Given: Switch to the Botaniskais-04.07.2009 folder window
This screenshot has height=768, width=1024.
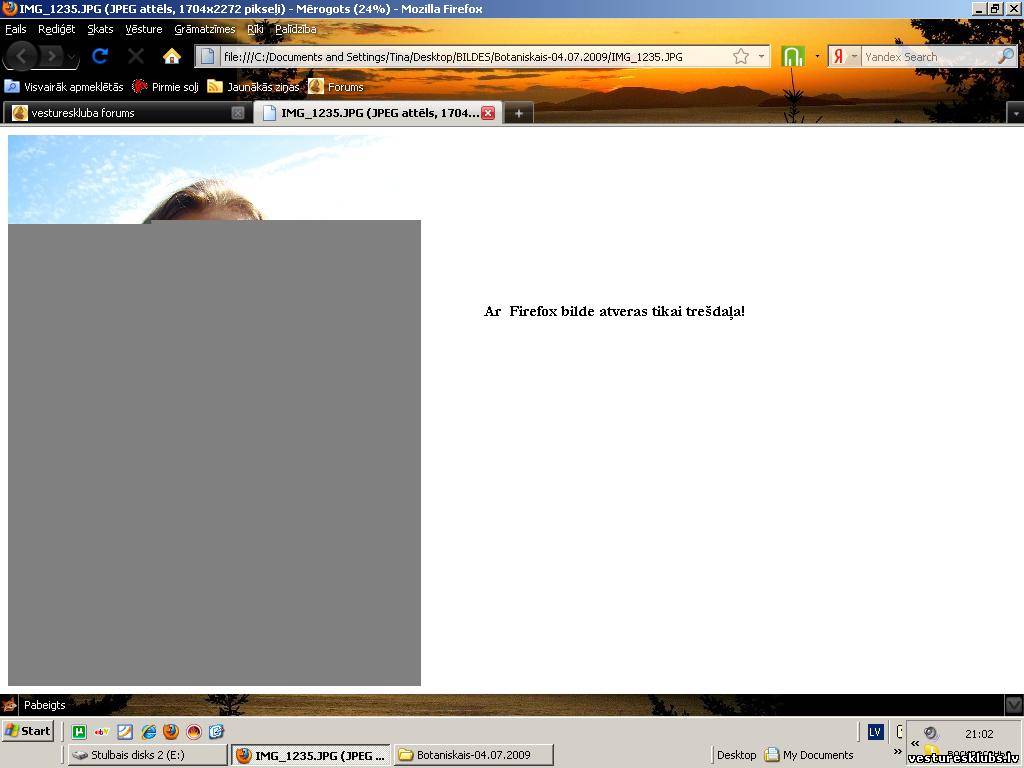Looking at the screenshot, I should [474, 755].
